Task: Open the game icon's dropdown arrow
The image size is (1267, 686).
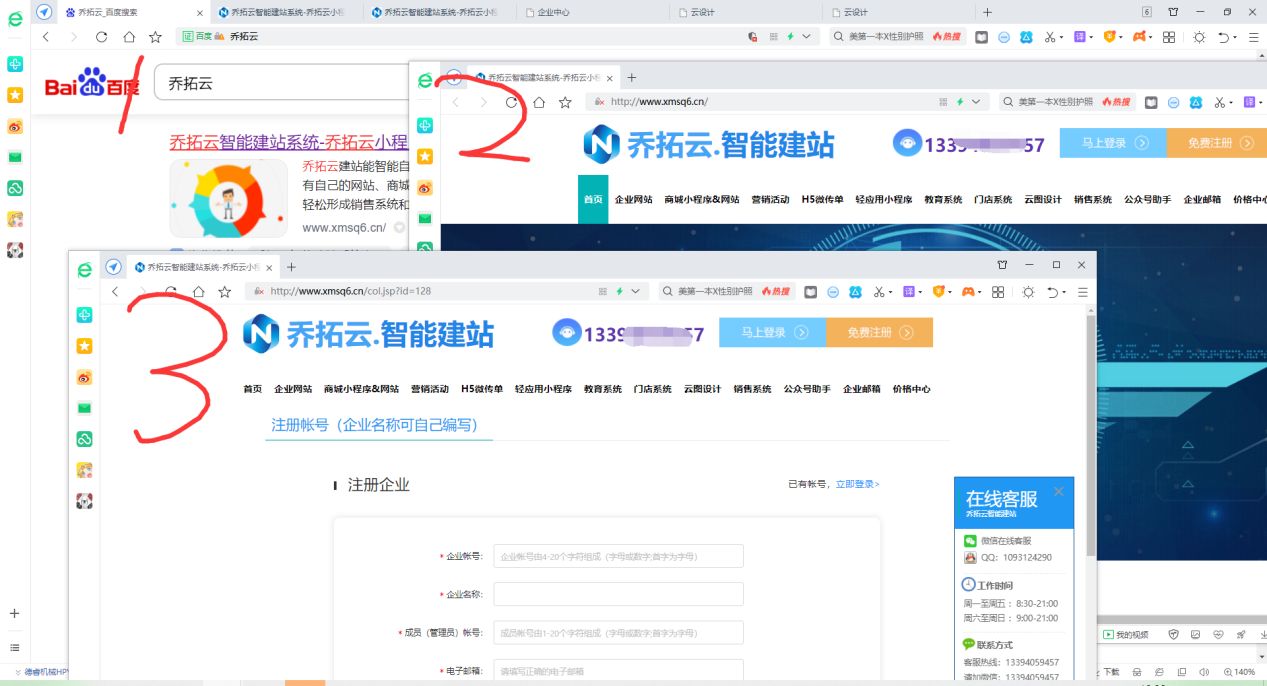Action: (x=980, y=291)
